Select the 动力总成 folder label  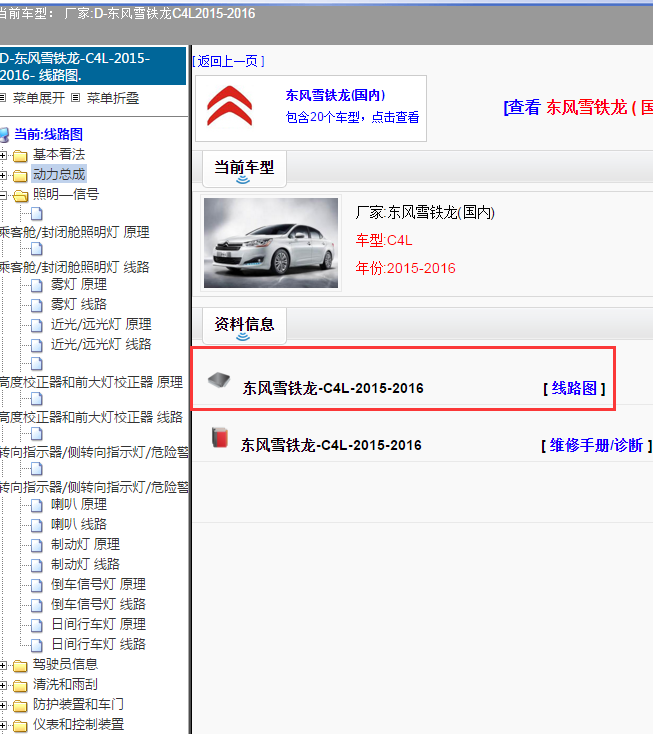coord(59,174)
